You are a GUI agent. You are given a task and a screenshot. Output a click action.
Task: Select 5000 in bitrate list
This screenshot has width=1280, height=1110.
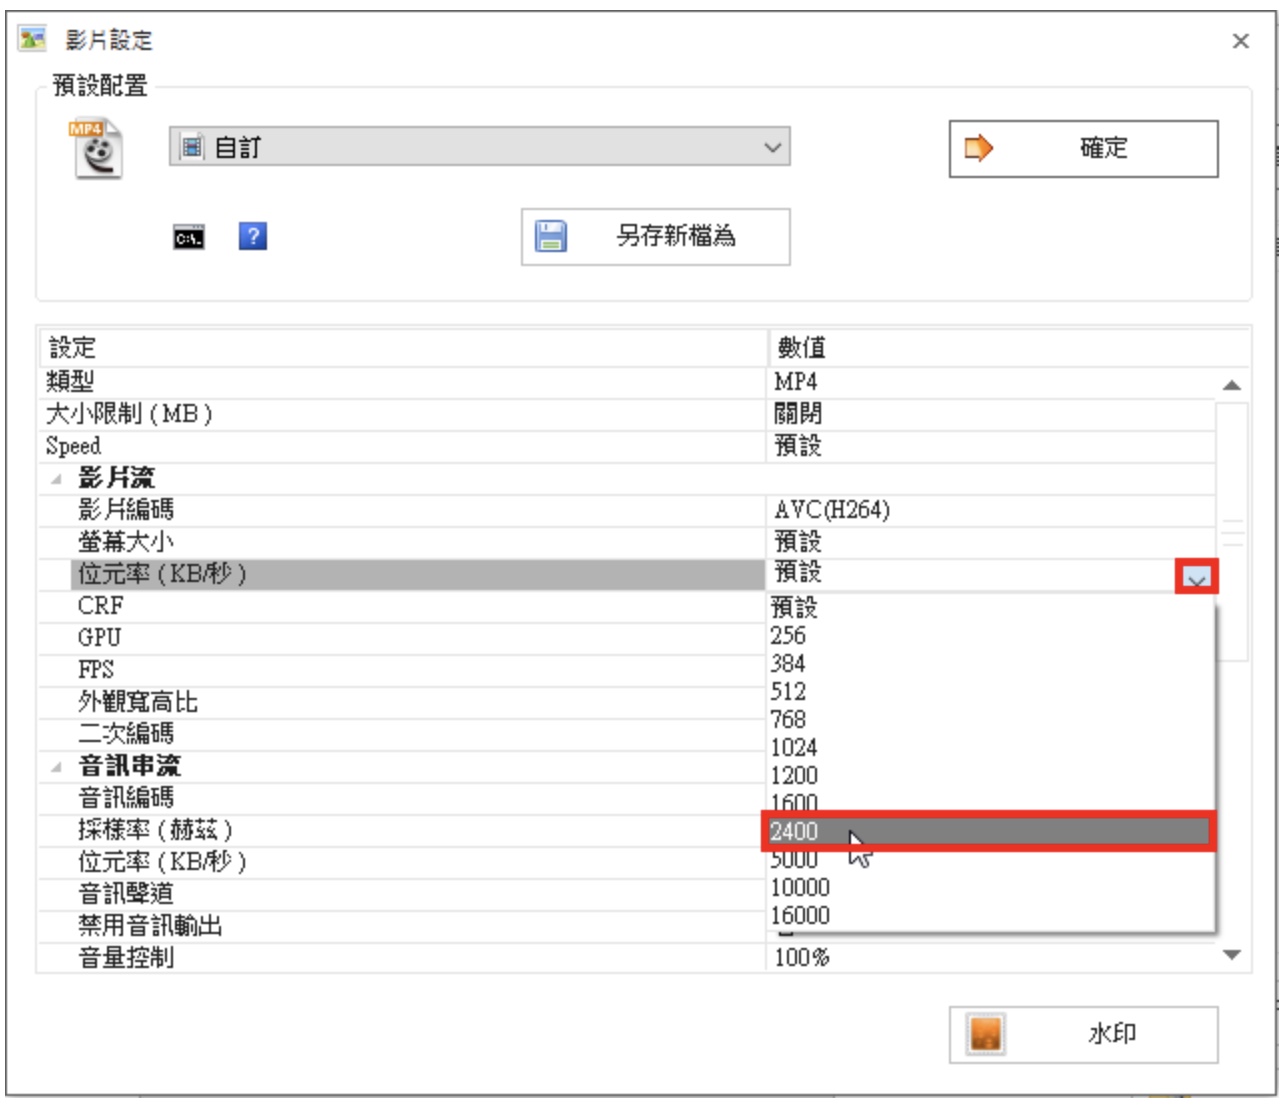pos(989,861)
